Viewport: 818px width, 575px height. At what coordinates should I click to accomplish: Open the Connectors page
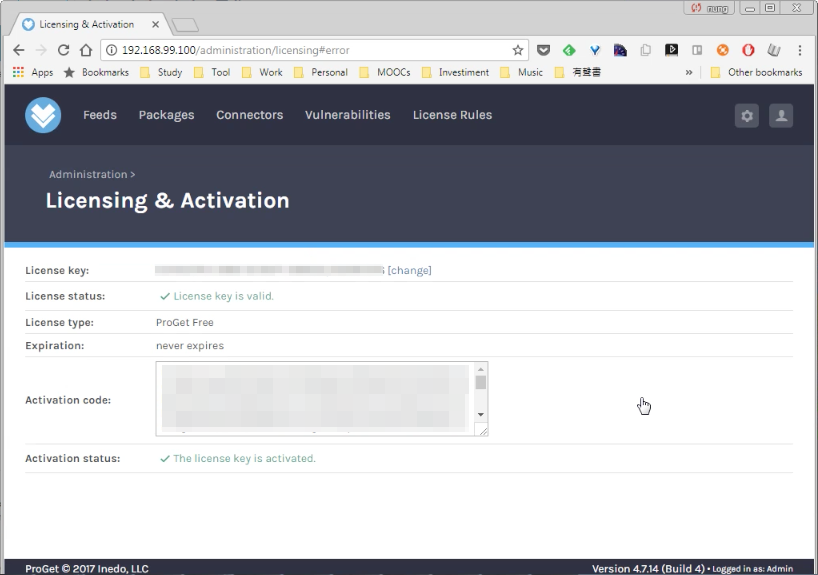click(249, 115)
